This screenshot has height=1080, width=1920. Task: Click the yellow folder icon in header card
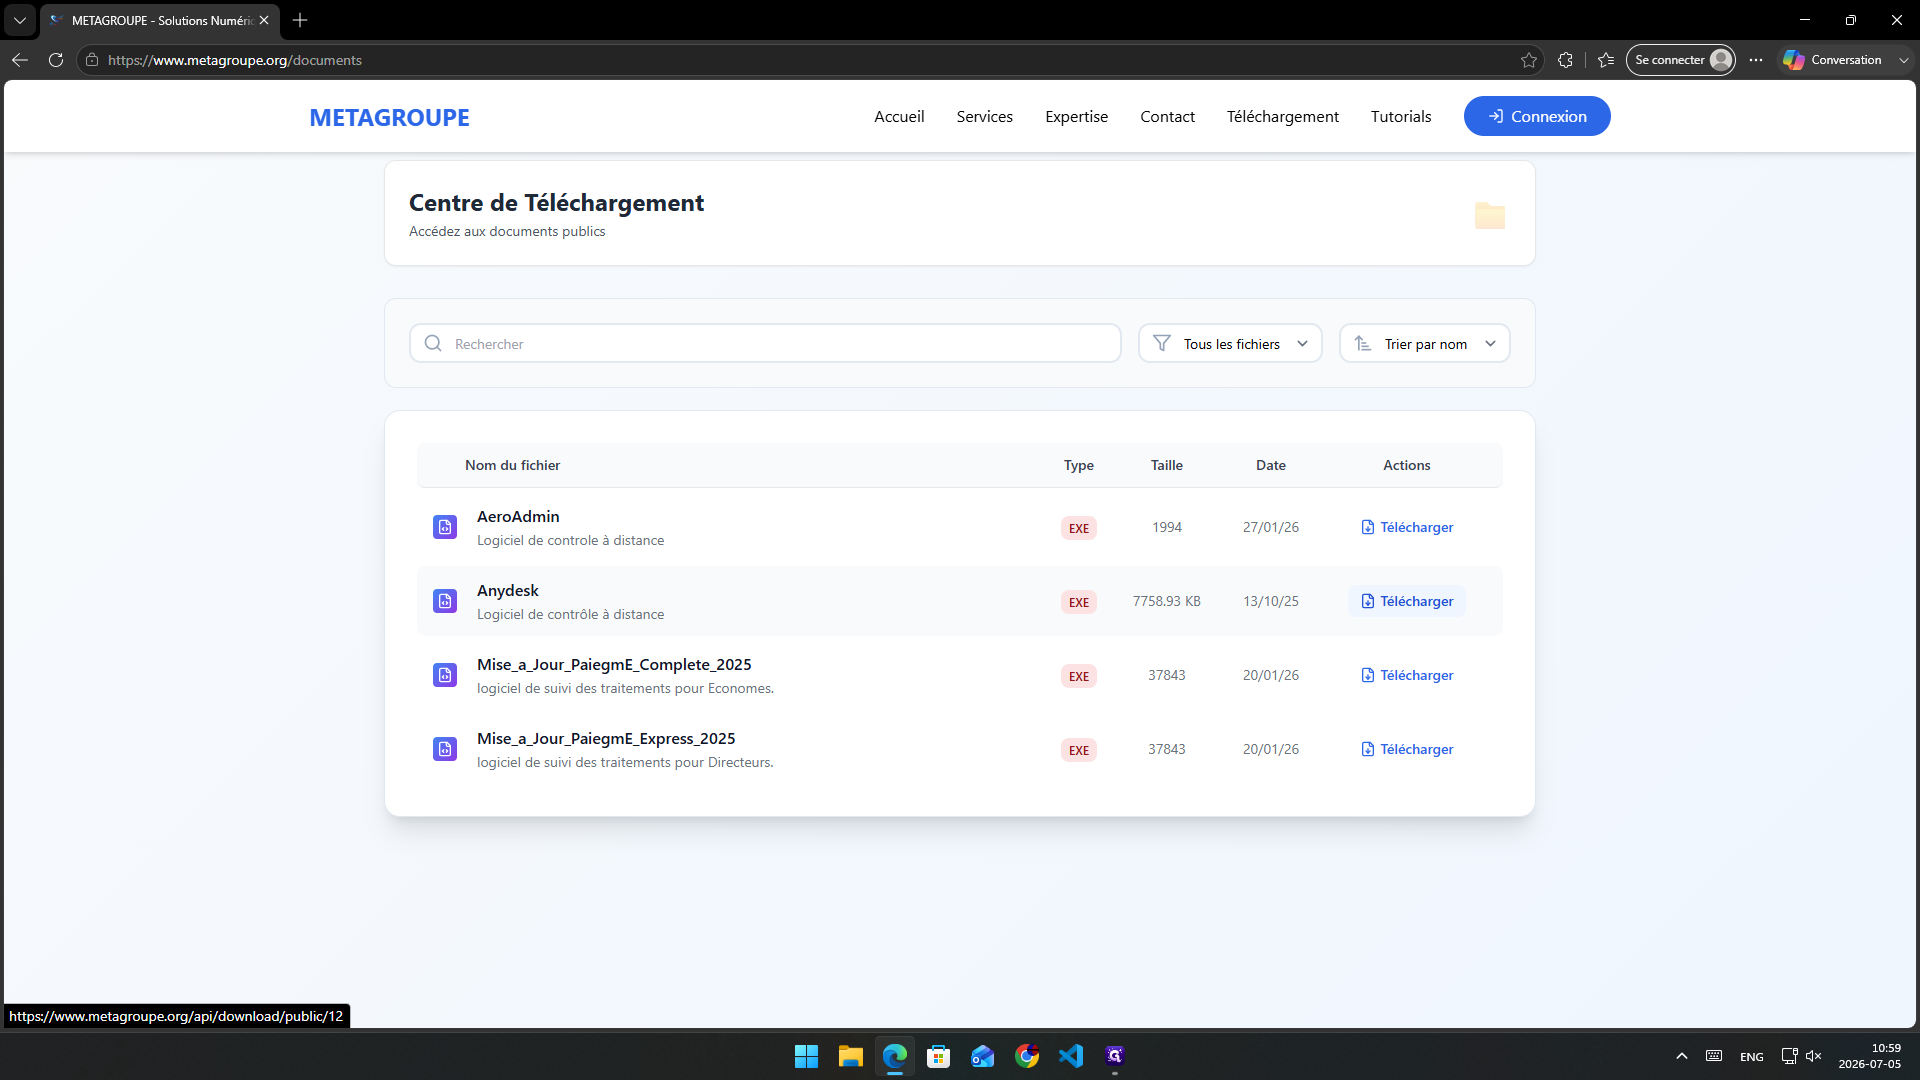[1490, 215]
